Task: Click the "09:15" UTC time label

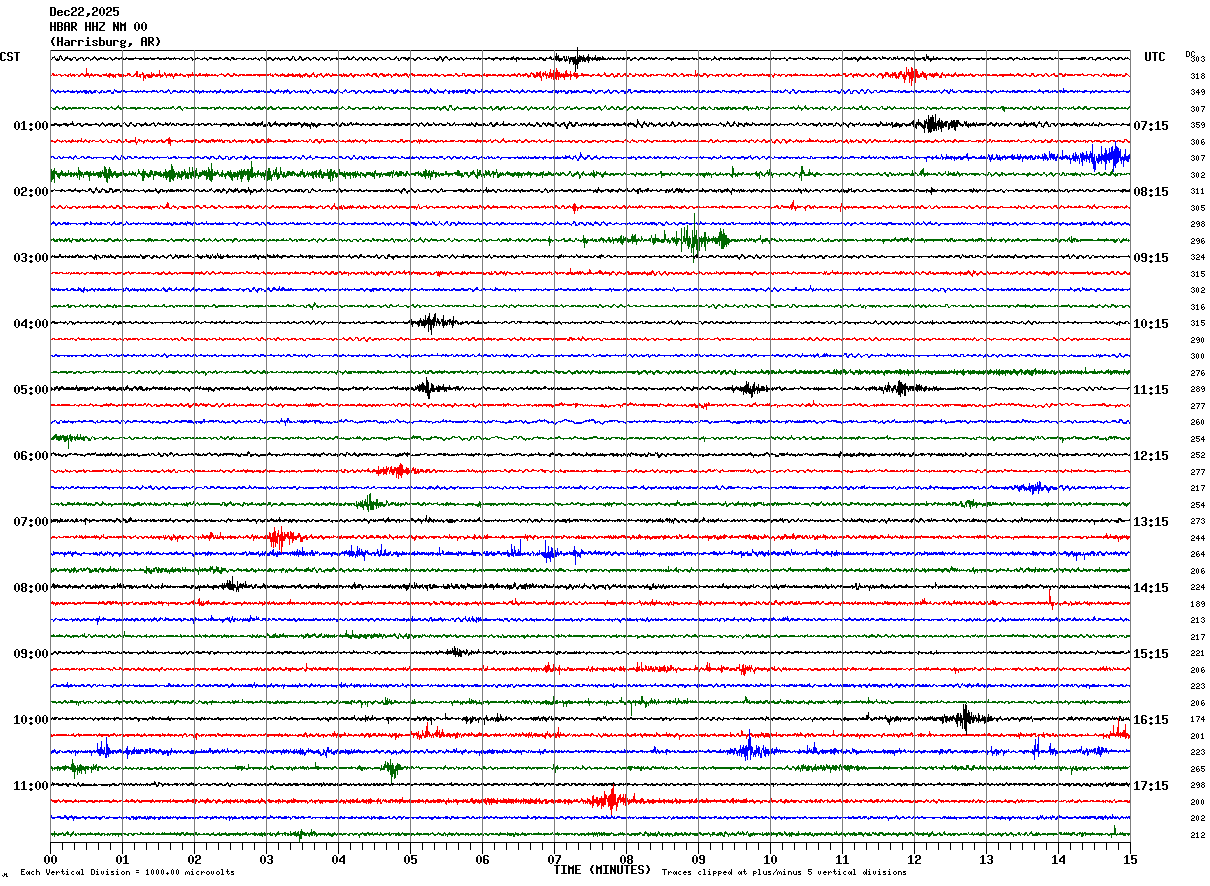Action: 1152,258
